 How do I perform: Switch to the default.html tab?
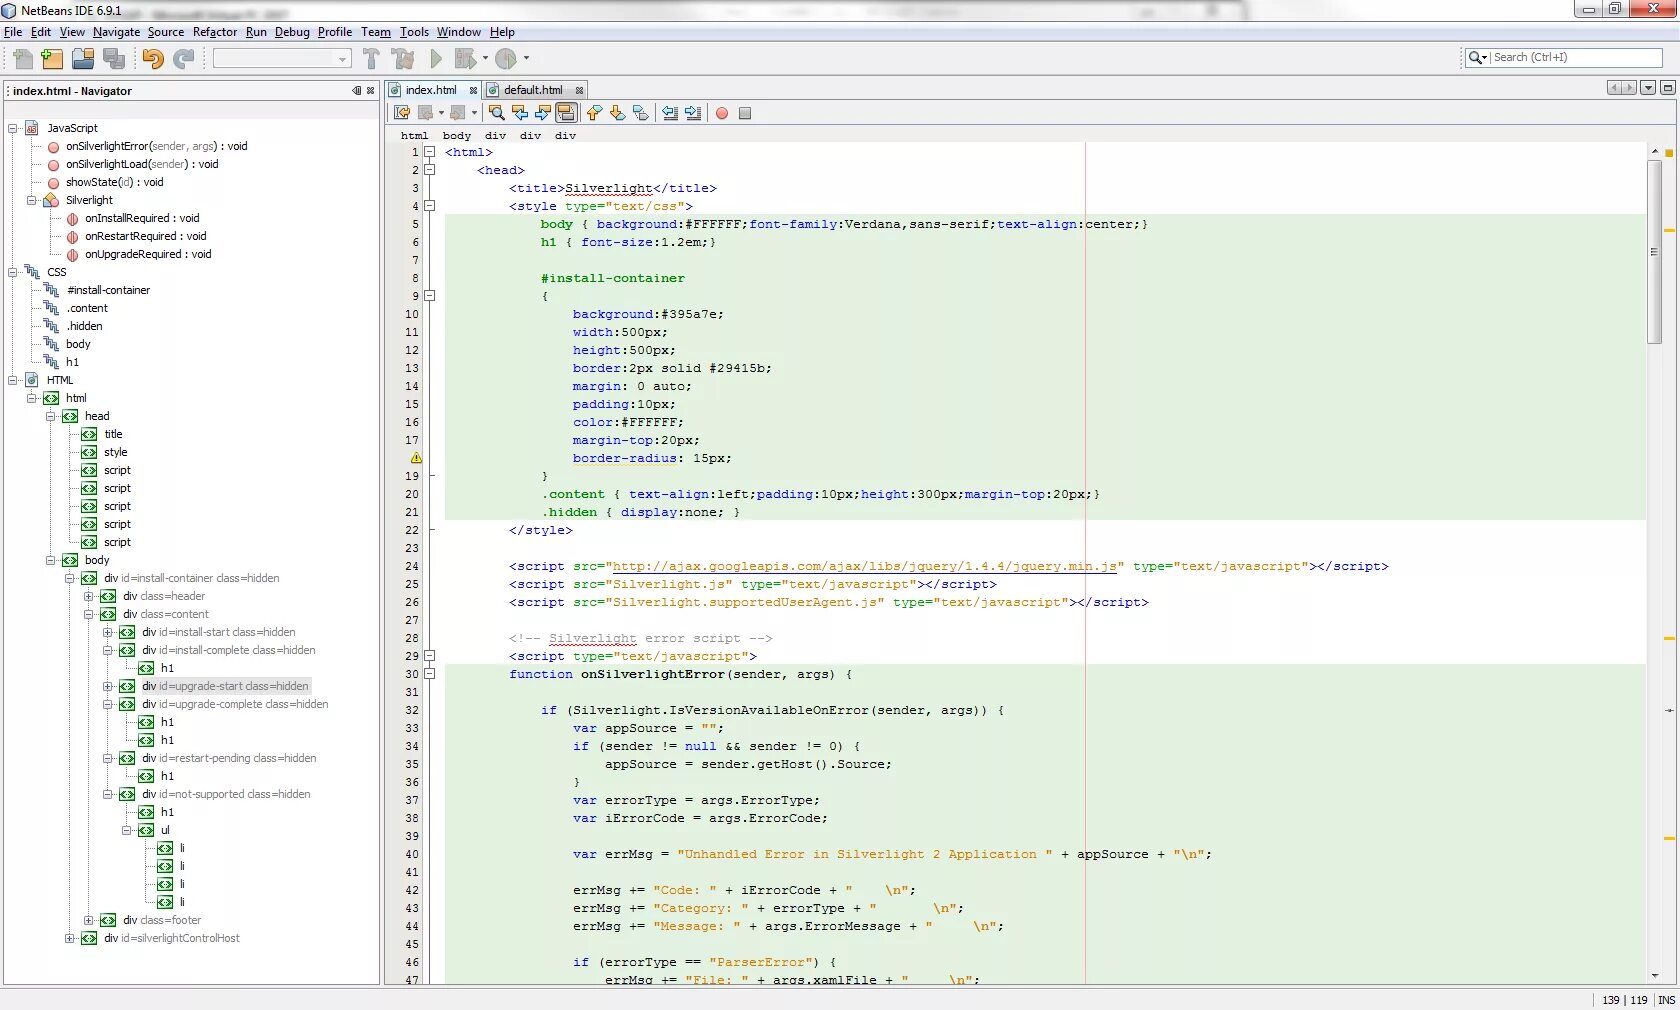pos(532,90)
